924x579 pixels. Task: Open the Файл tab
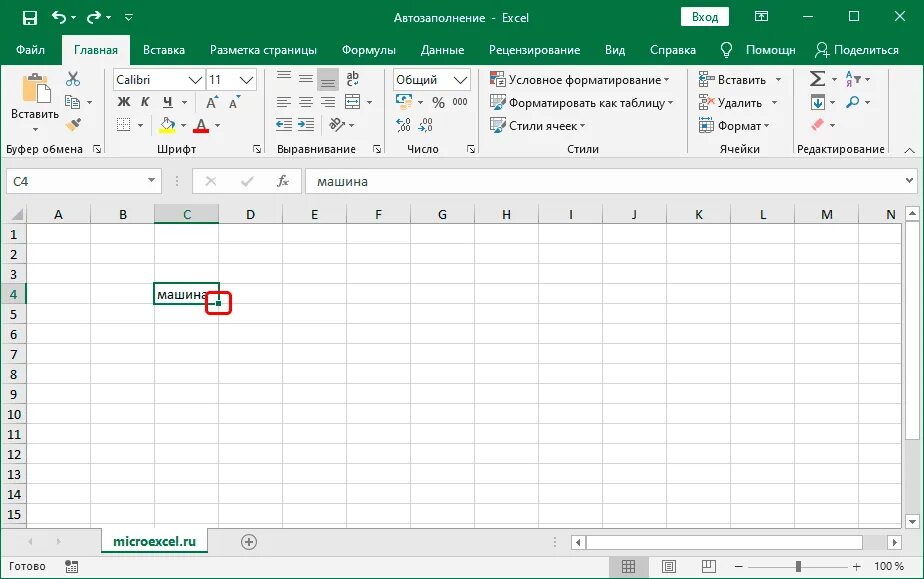tap(30, 50)
